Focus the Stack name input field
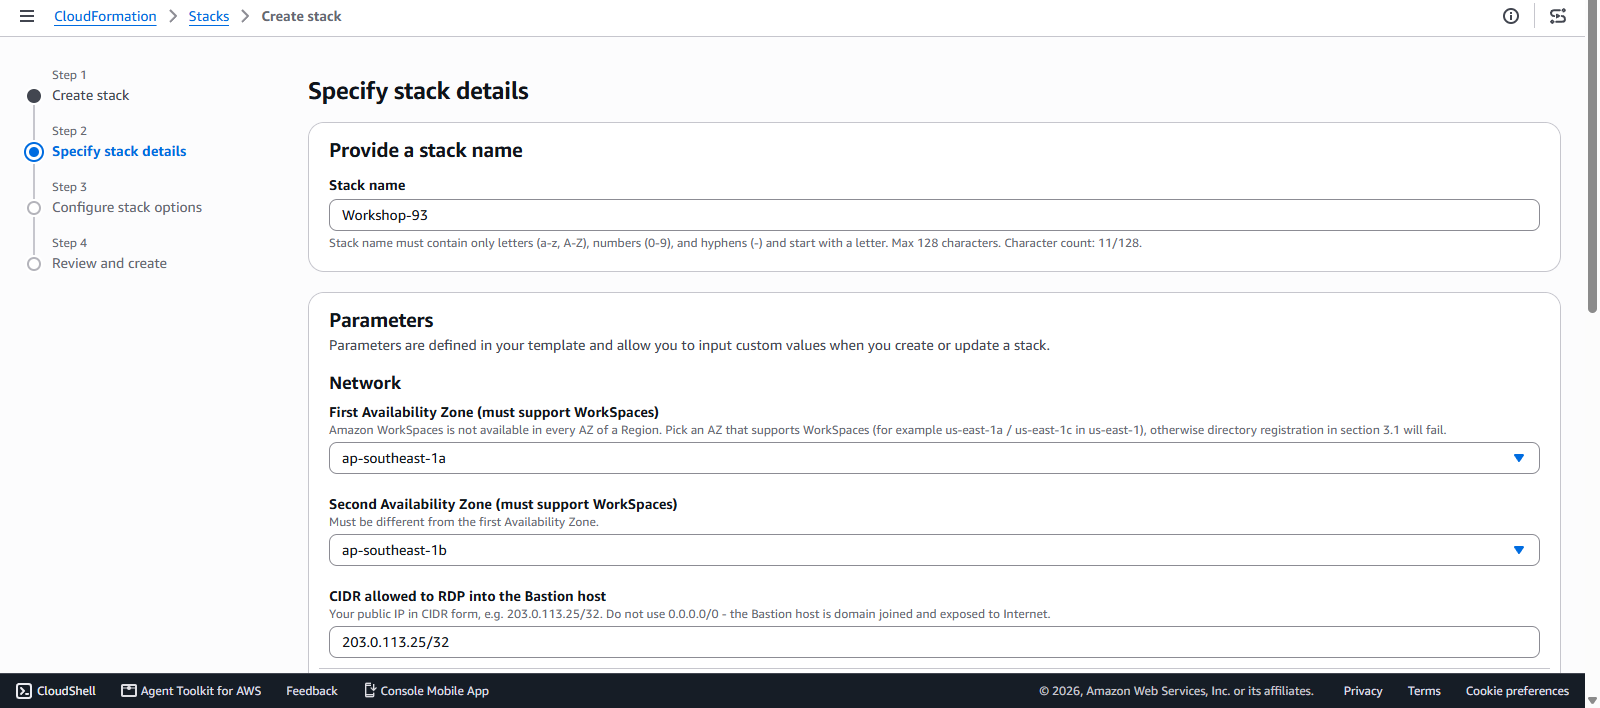This screenshot has height=708, width=1600. point(934,215)
